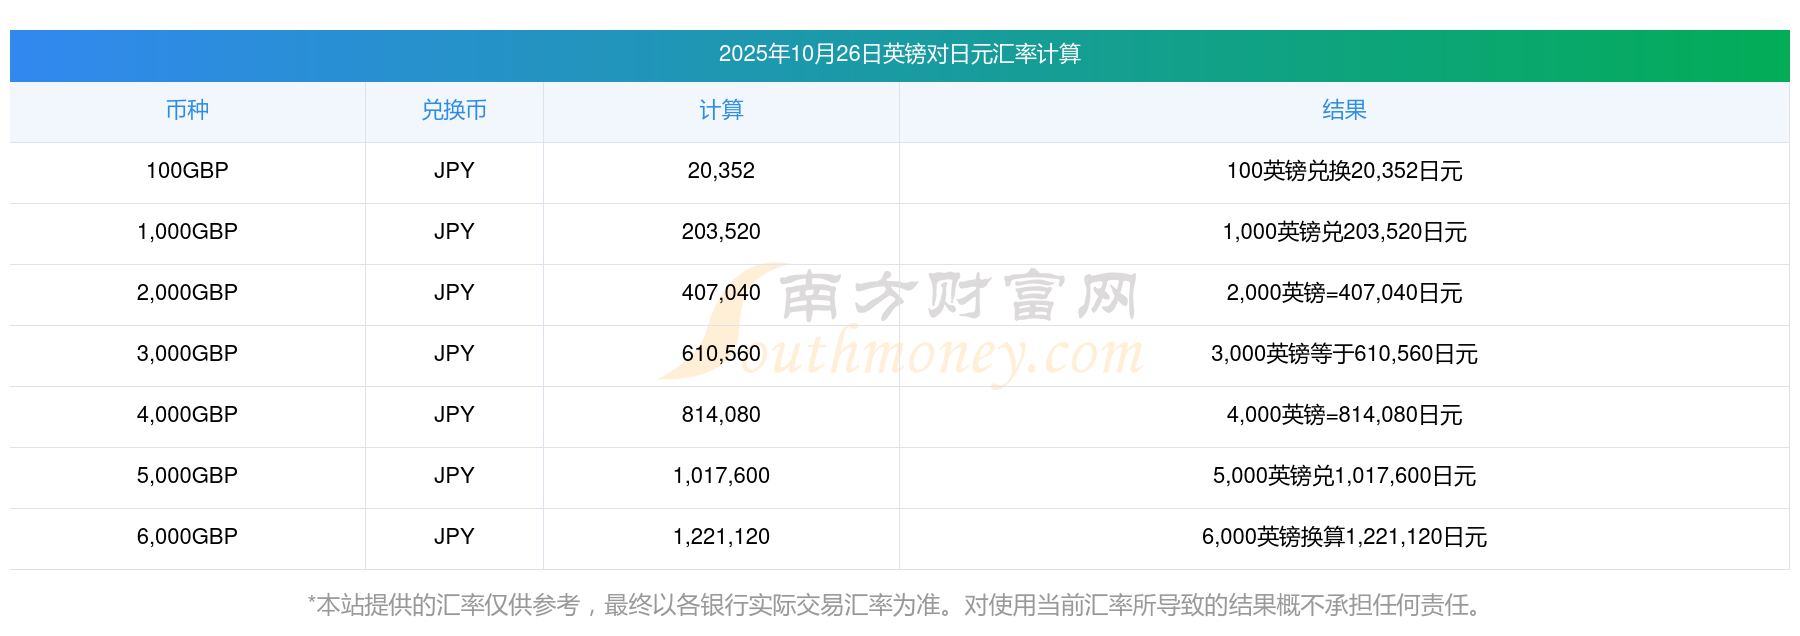Click JPY in the 3,000GBP row
Viewport: 1800px width, 636px height.
[454, 354]
